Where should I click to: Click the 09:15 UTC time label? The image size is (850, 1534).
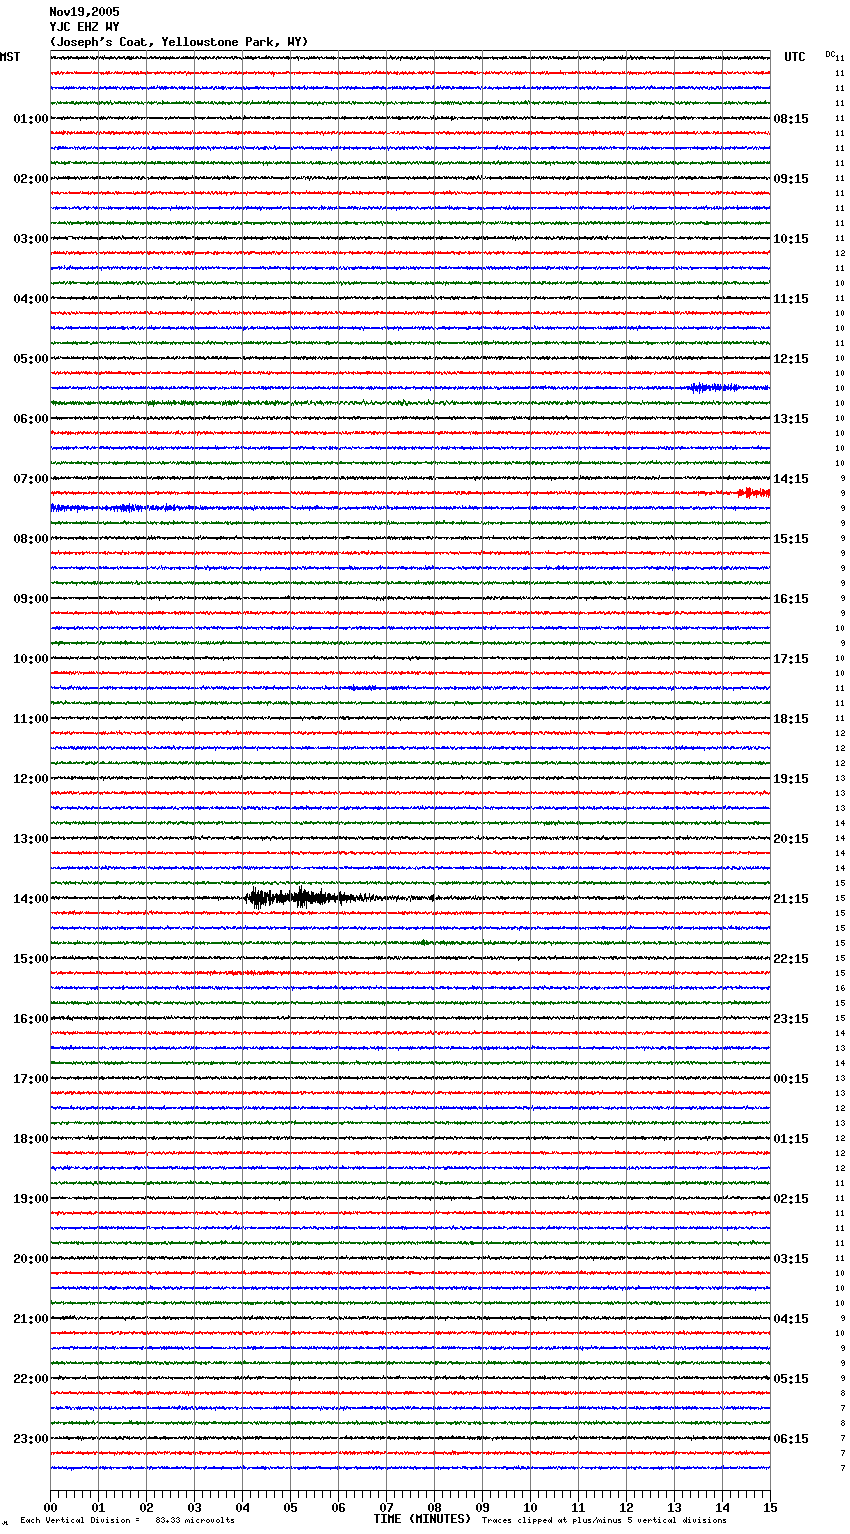click(791, 179)
